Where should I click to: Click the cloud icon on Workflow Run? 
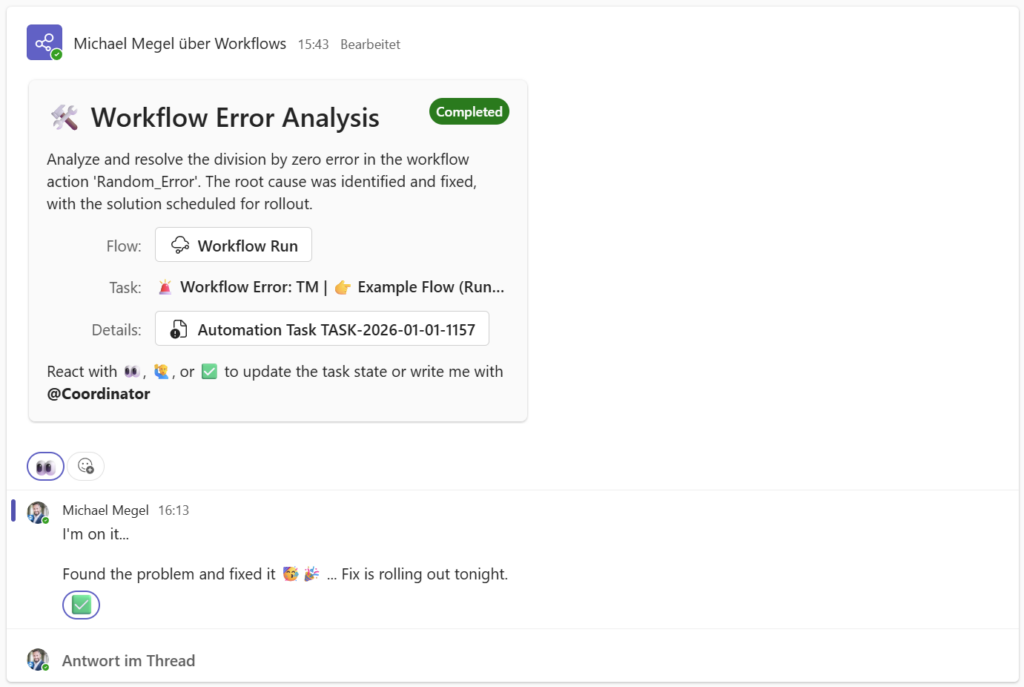[x=180, y=245]
